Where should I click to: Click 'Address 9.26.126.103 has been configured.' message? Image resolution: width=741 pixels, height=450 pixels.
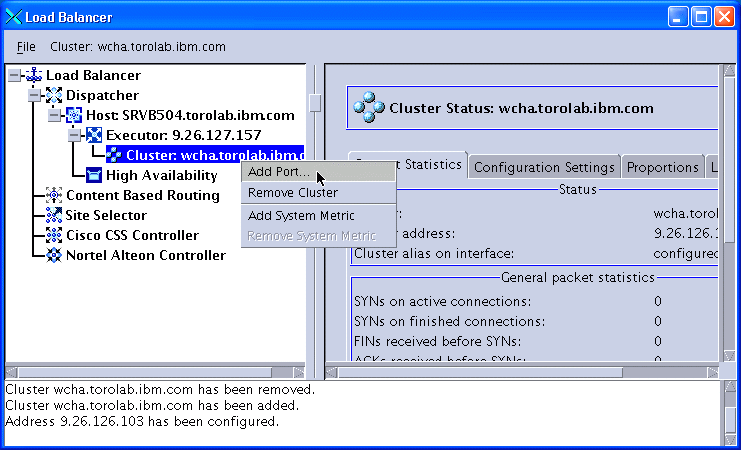(x=142, y=421)
